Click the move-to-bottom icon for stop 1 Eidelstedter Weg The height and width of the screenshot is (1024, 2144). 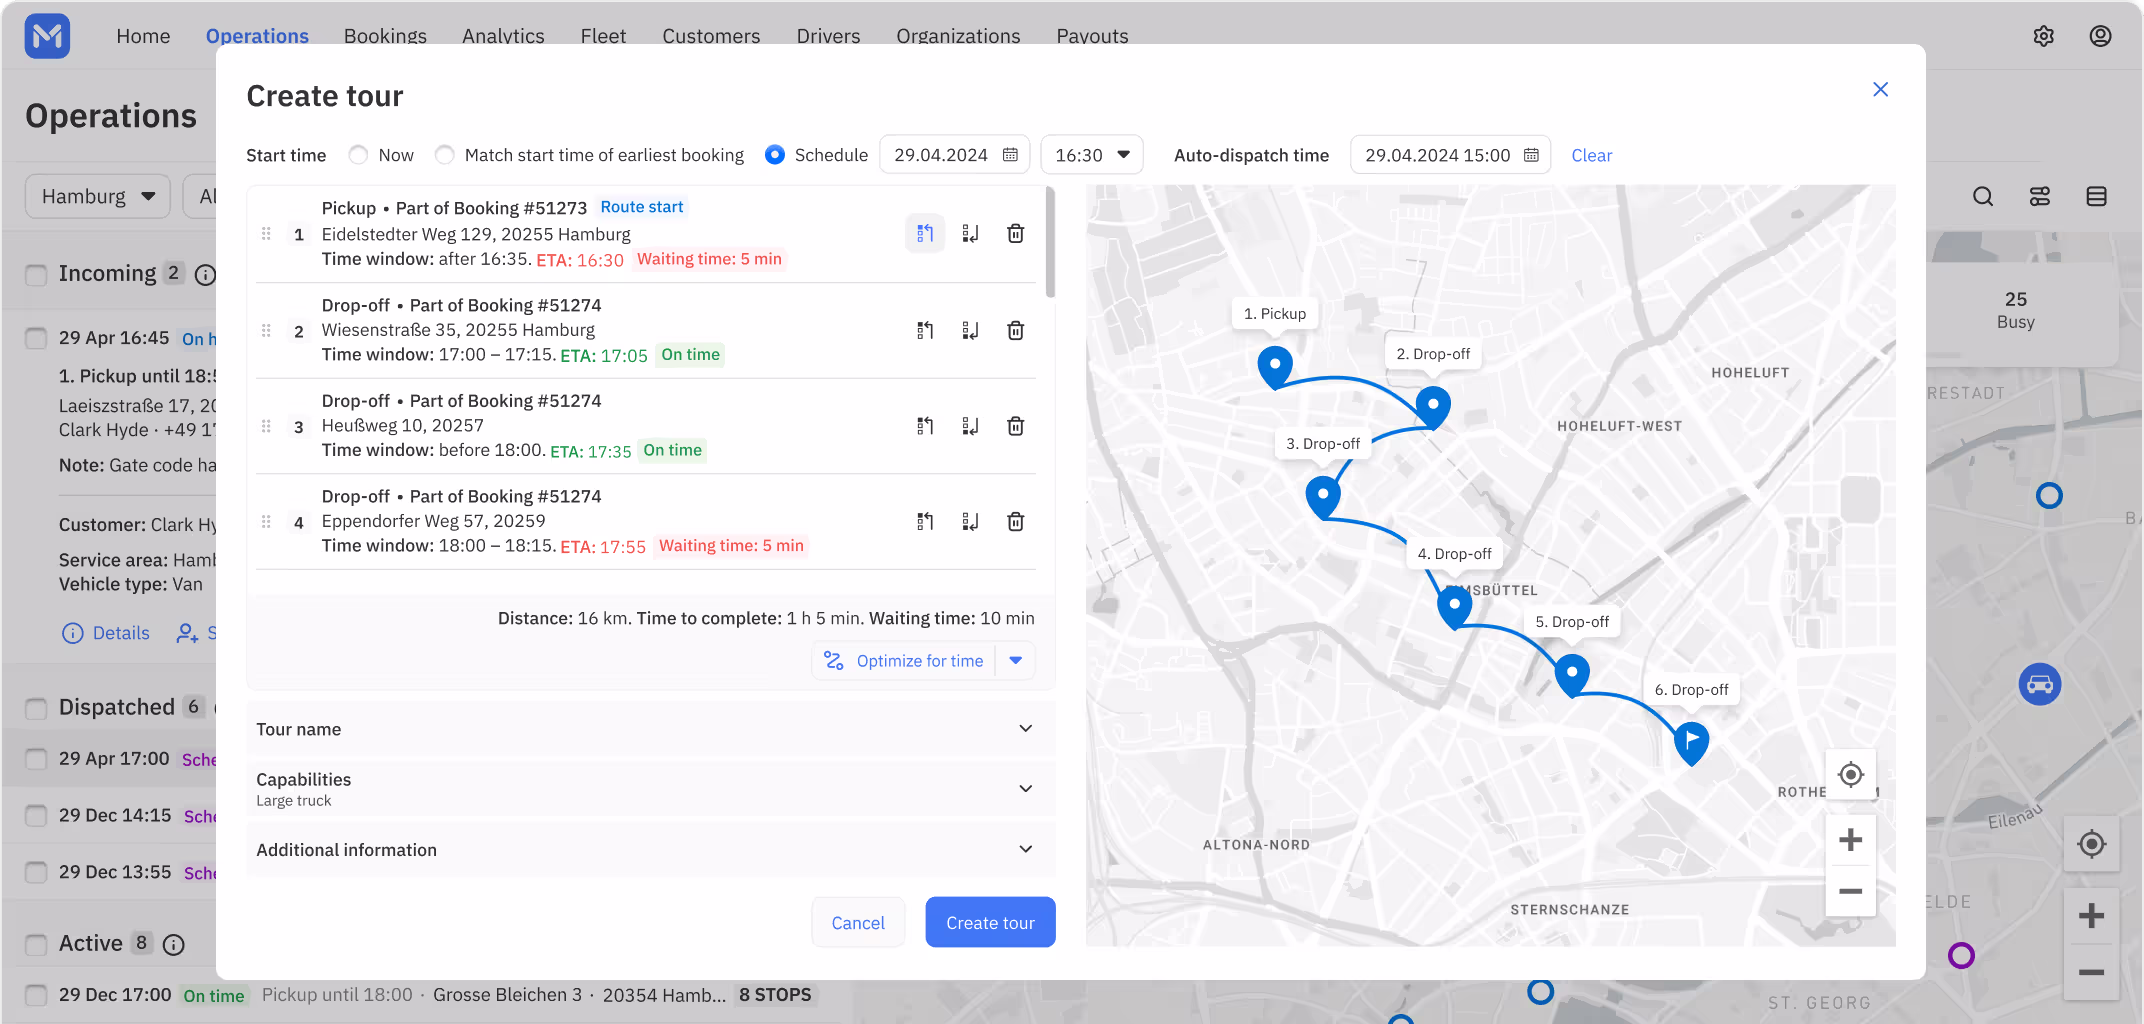pyautogui.click(x=970, y=234)
